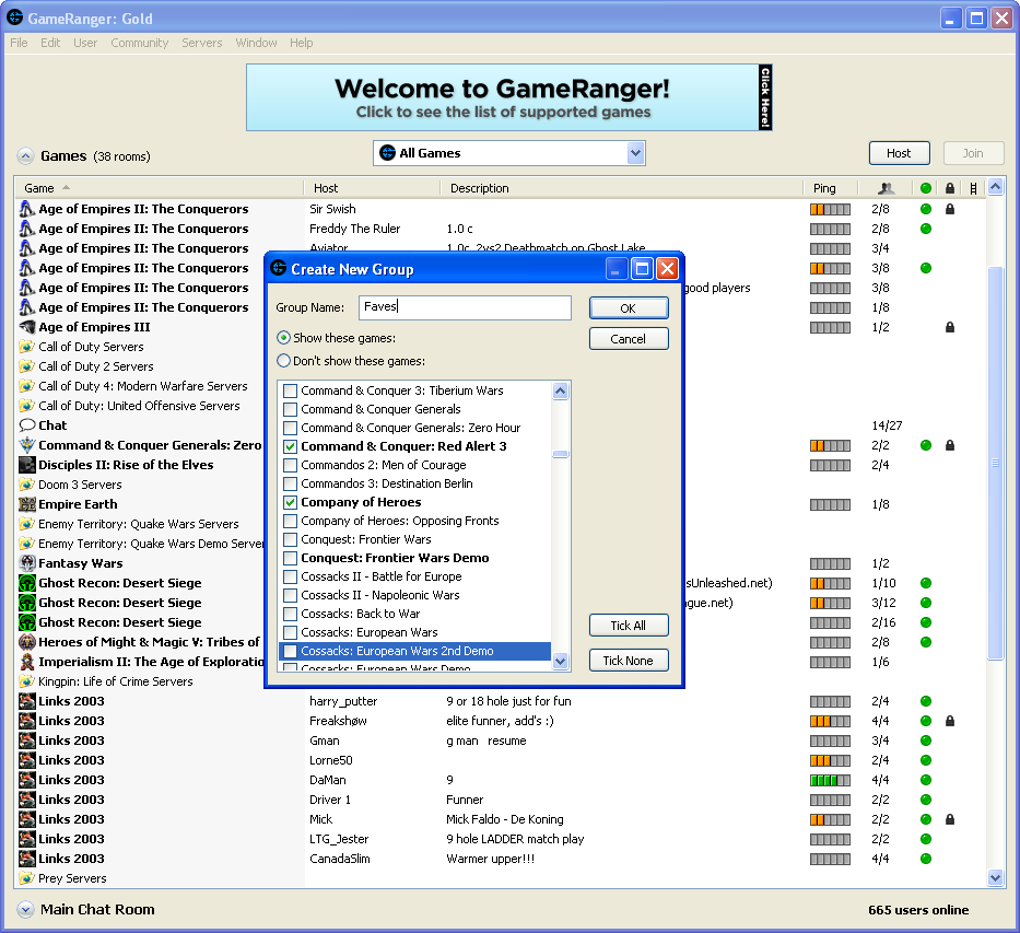Sort by the padlock column header icon

[950, 188]
